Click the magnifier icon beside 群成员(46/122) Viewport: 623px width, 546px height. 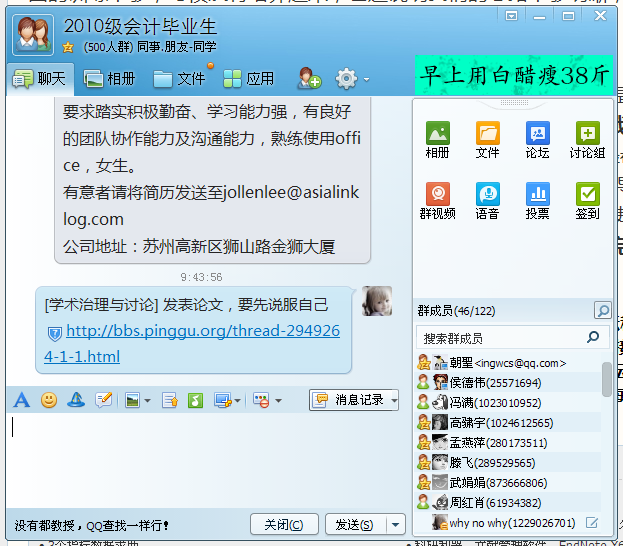coord(602,310)
